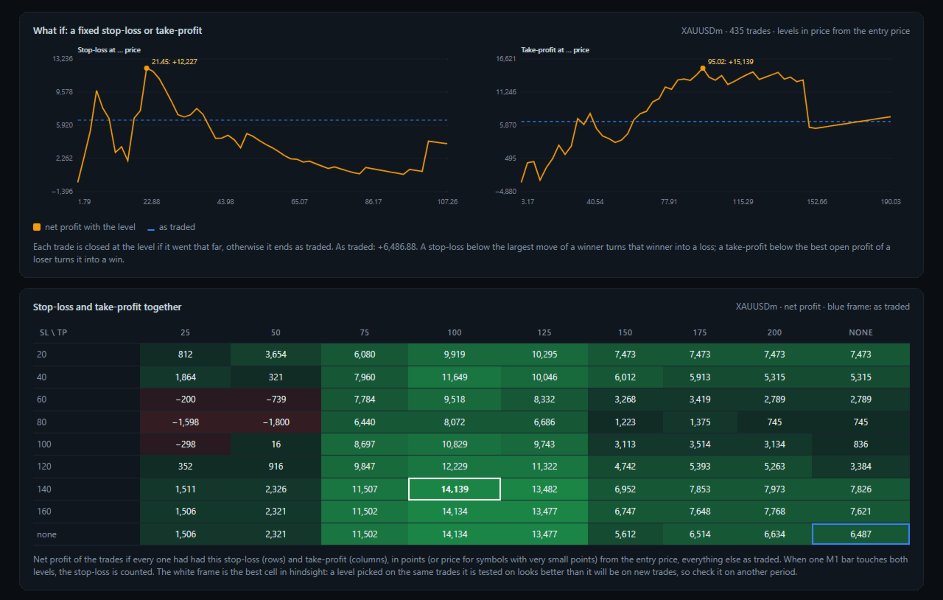The image size is (943, 600).
Task: Click the blue "as traded" legend marker
Action: (151, 228)
